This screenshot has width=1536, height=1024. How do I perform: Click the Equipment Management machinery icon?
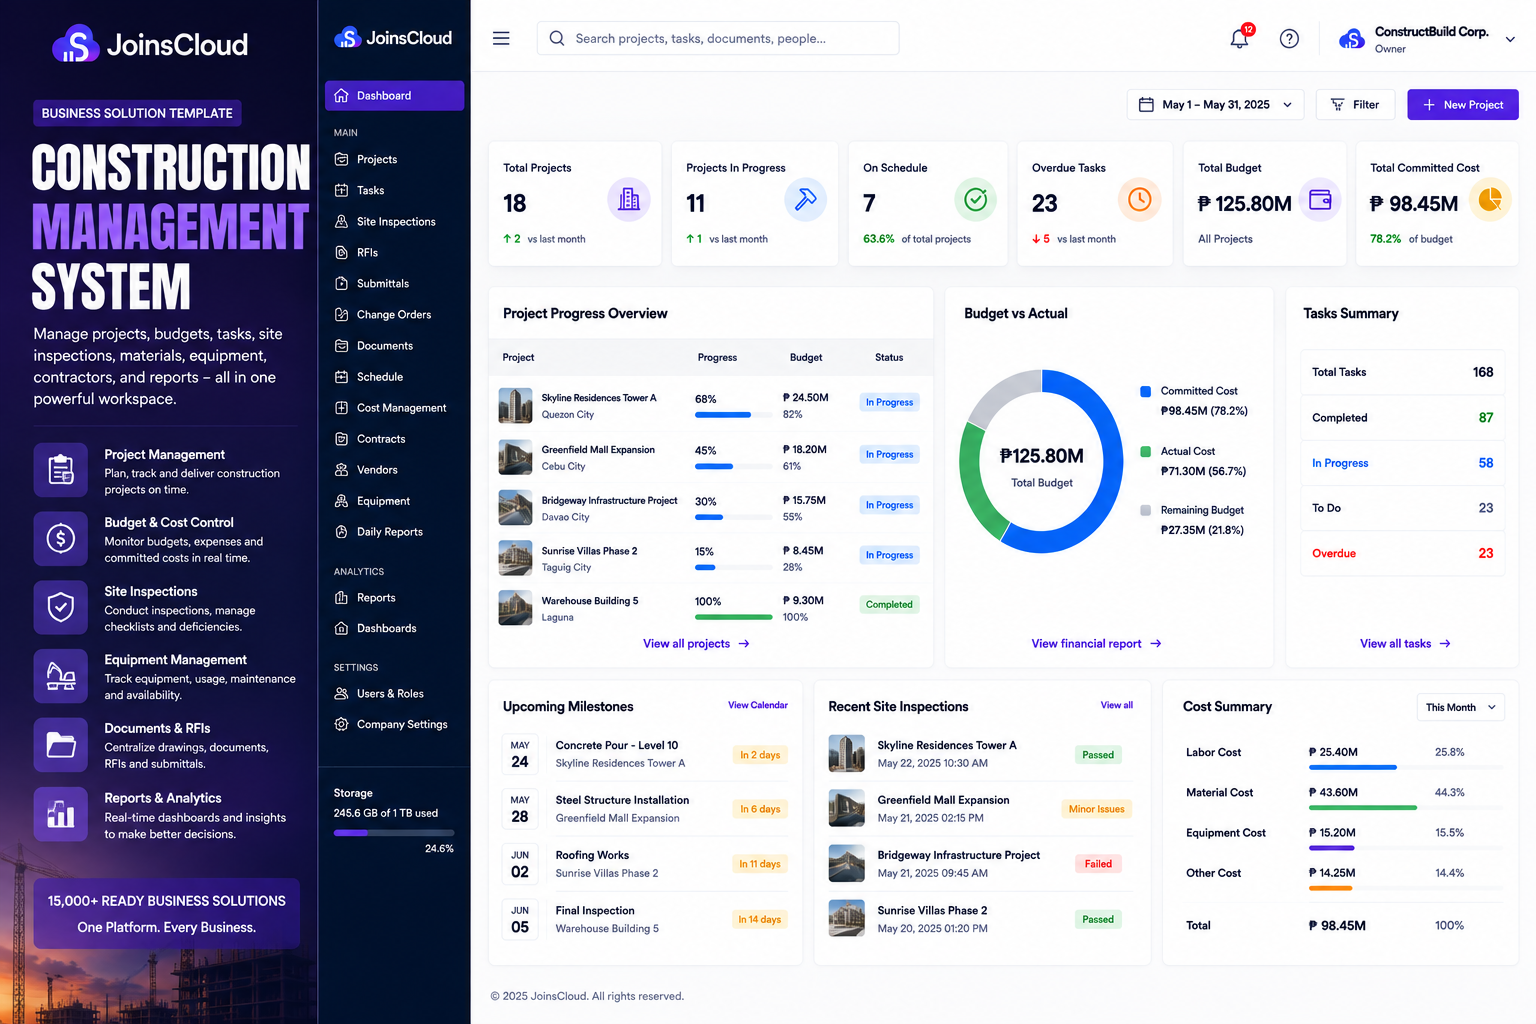click(61, 677)
